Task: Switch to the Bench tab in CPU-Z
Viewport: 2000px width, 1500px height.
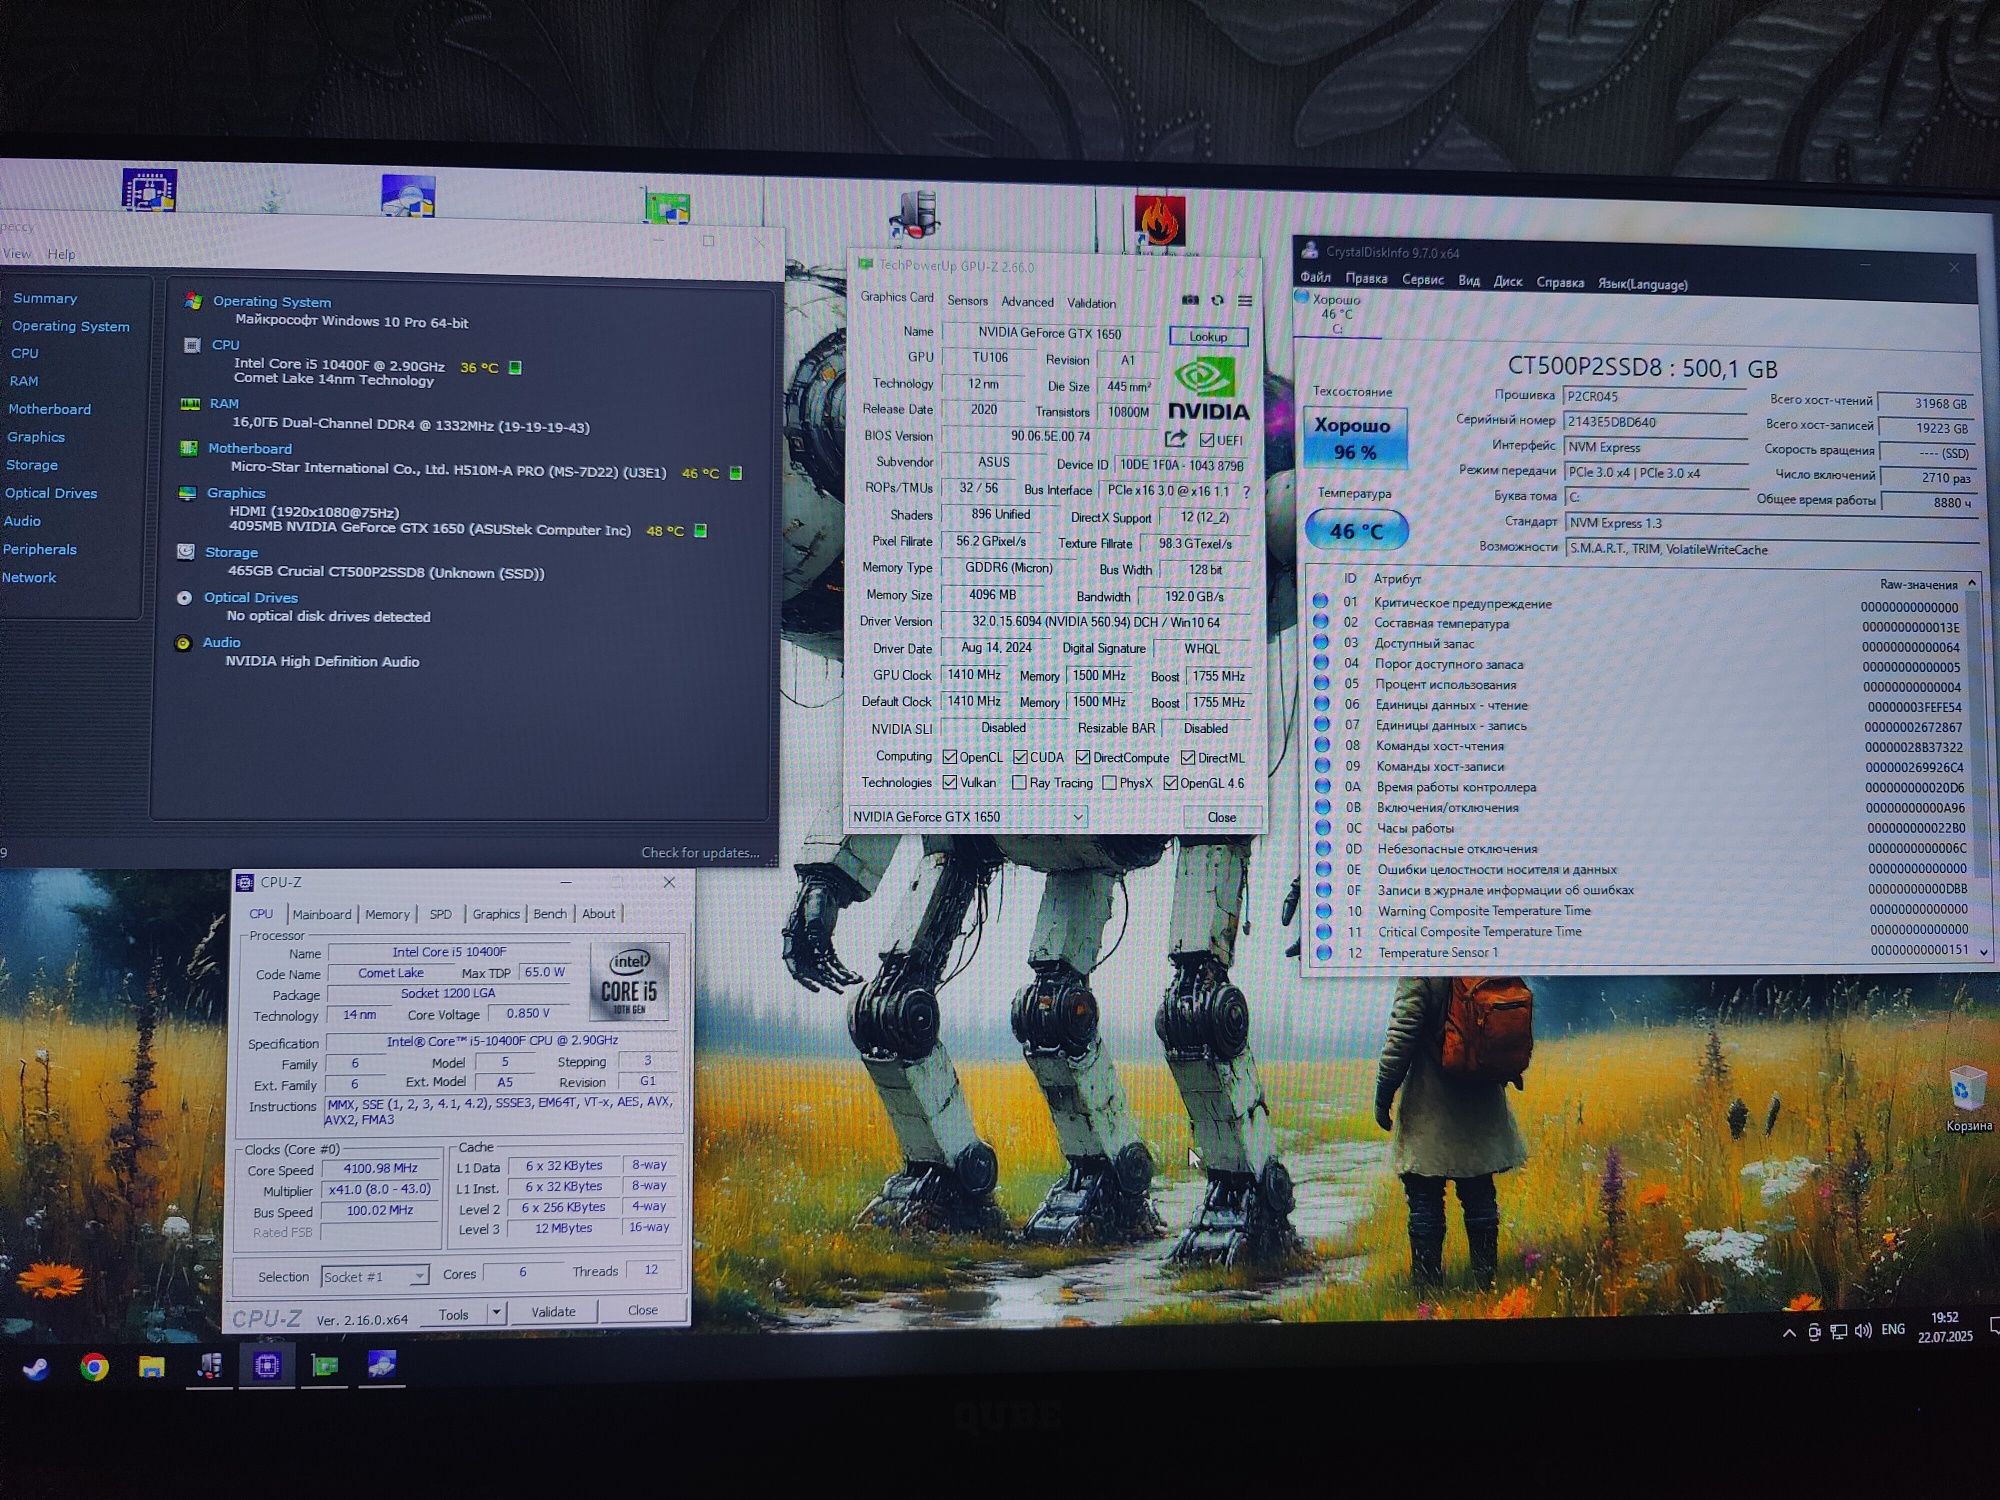Action: tap(549, 914)
